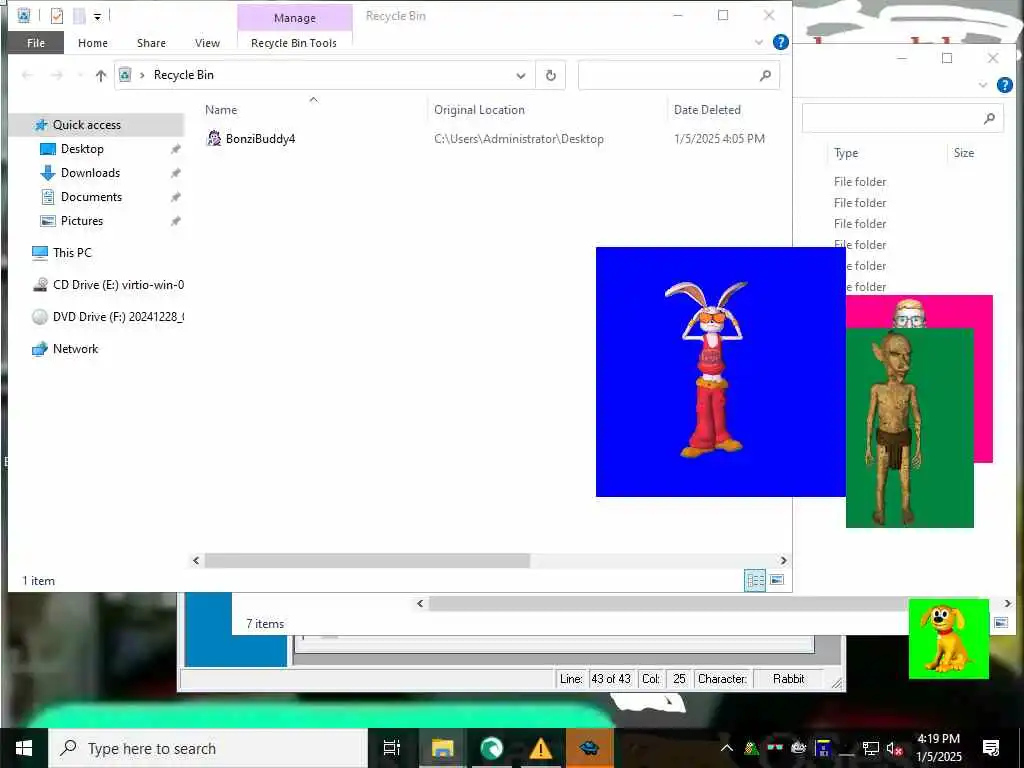Viewport: 1024px width, 768px height.
Task: Switch to Details view layout
Action: tap(755, 580)
